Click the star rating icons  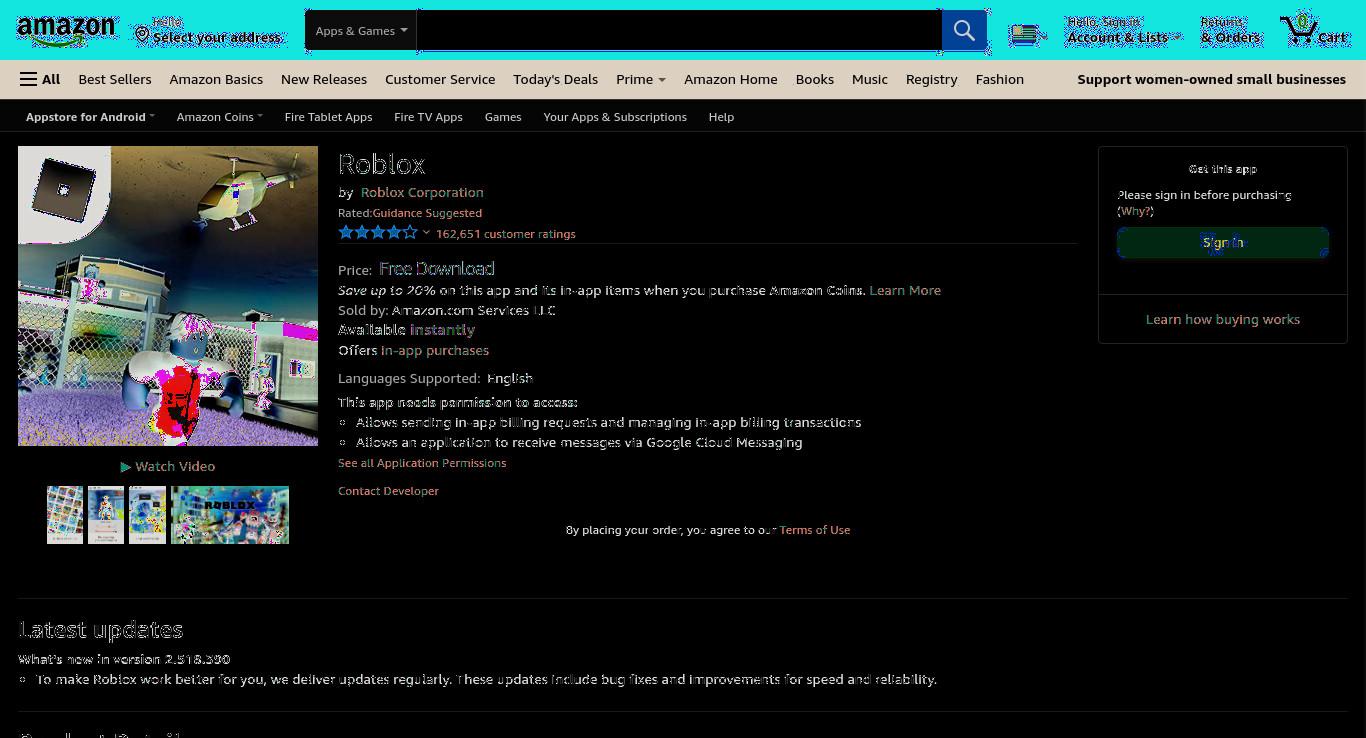pos(378,233)
